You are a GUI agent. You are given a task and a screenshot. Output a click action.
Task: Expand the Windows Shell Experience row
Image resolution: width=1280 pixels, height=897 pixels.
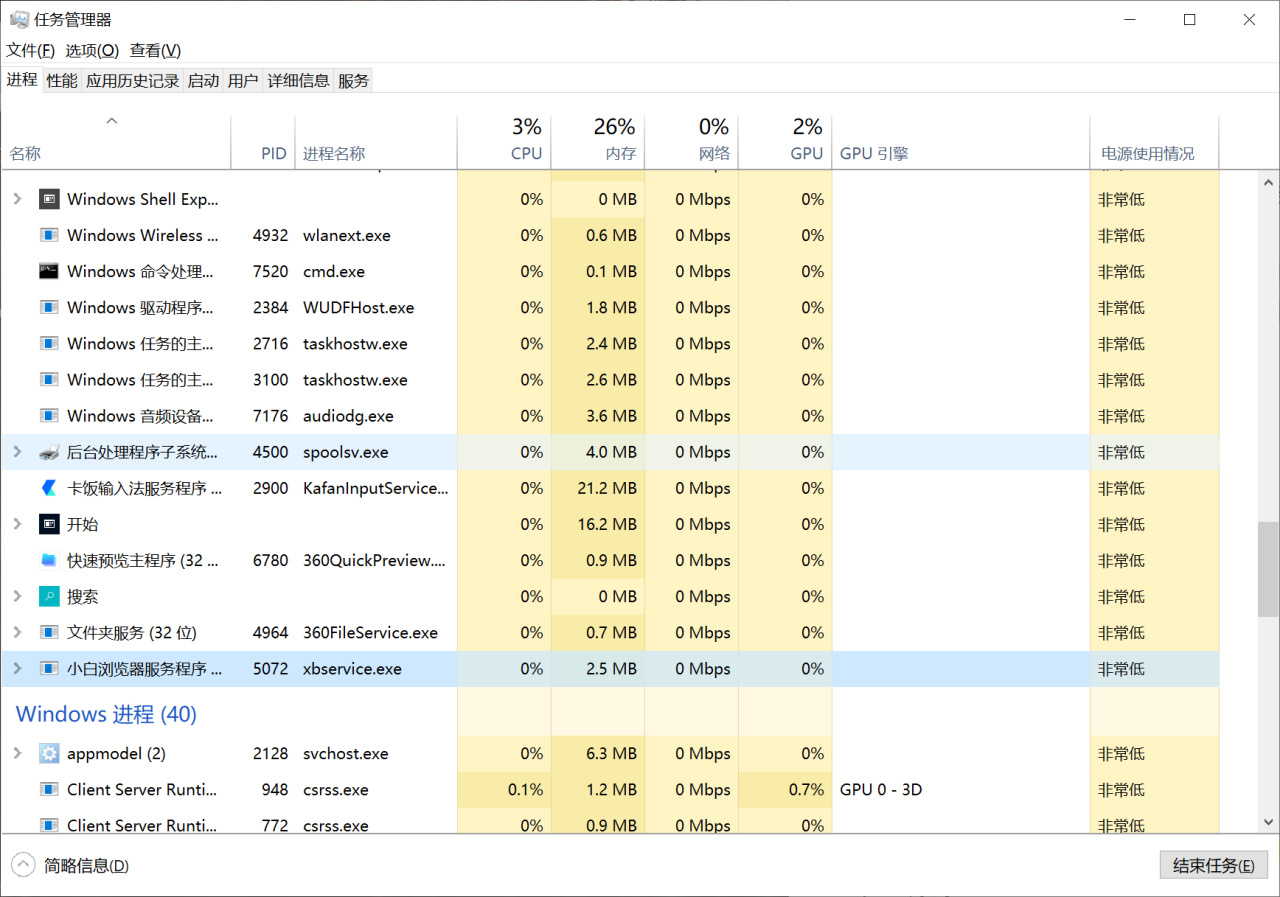point(17,199)
